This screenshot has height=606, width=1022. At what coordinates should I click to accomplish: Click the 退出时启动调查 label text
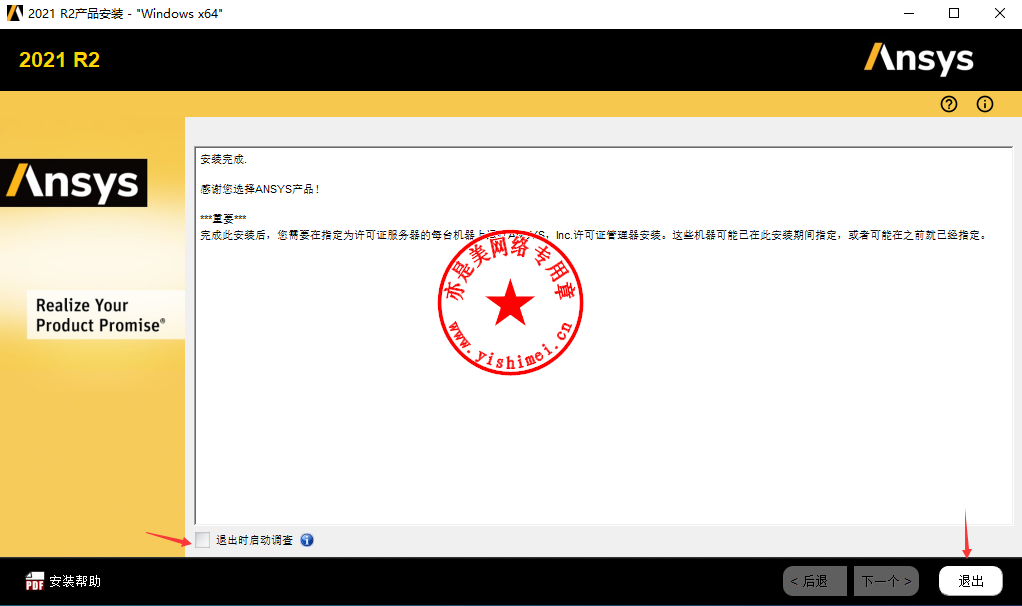coord(254,540)
